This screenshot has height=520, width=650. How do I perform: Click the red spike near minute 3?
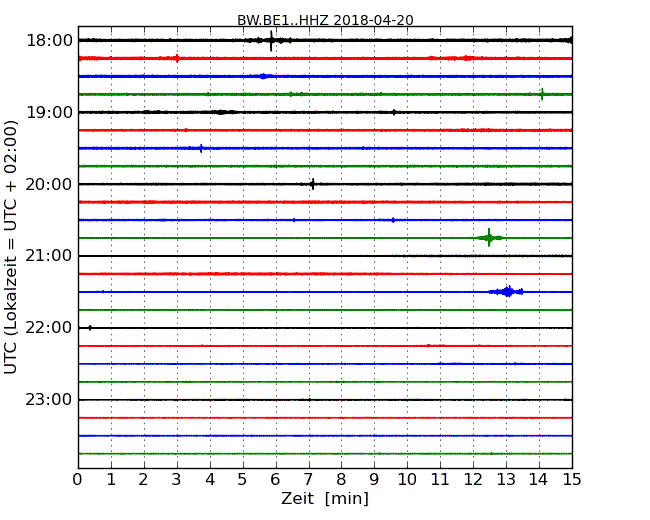point(177,58)
